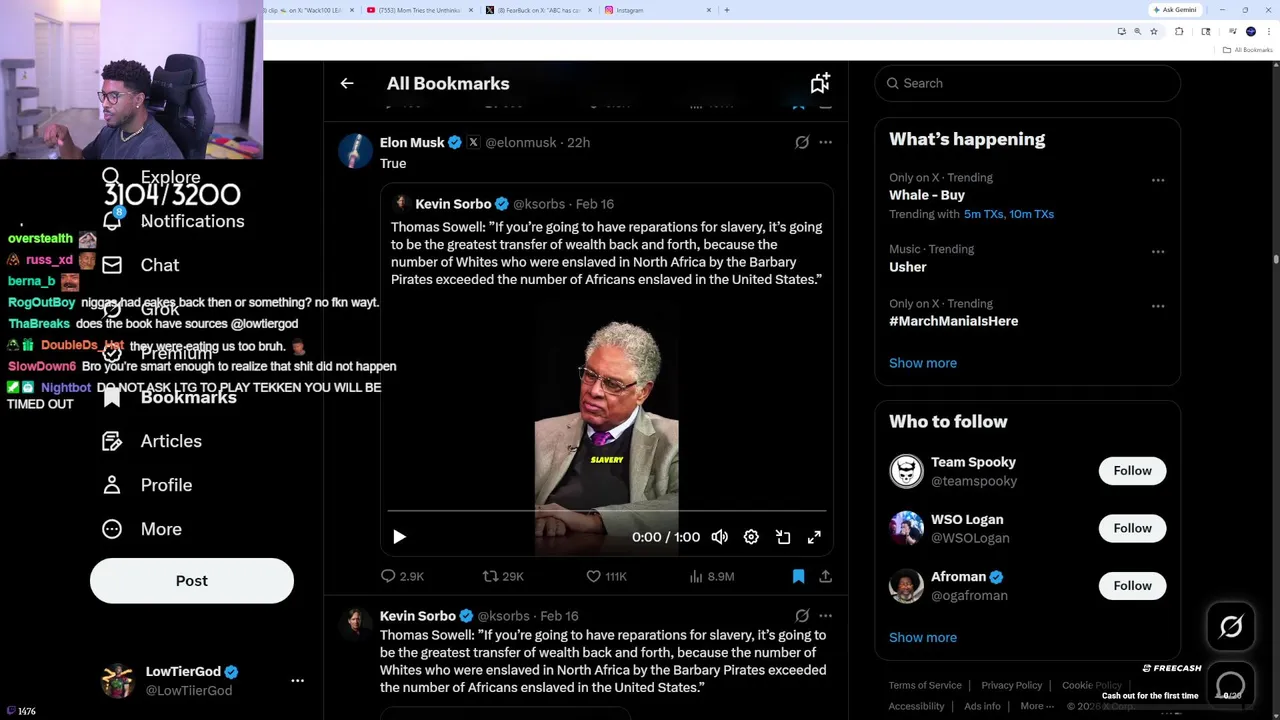1280x720 pixels.
Task: Open the All Bookmarks folder in the bookmarks bar
Action: [1248, 50]
